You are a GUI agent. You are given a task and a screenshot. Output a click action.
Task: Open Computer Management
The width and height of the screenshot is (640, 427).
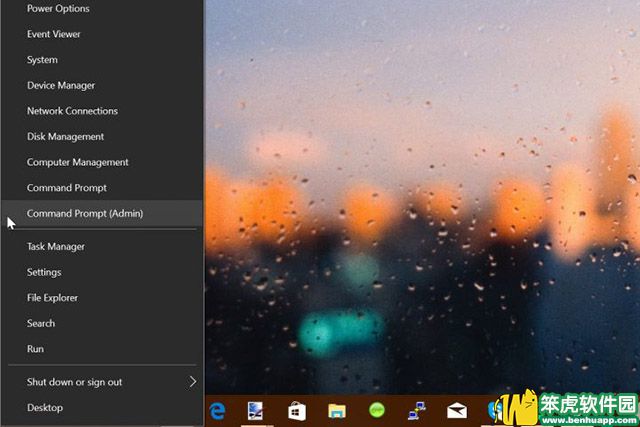[77, 162]
